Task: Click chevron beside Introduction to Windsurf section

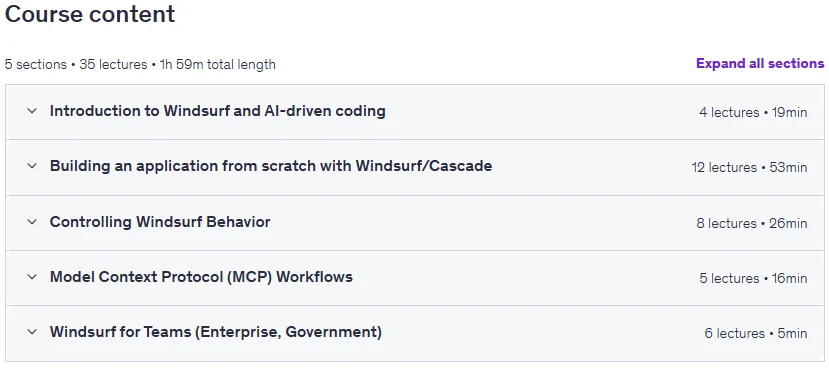Action: (32, 111)
